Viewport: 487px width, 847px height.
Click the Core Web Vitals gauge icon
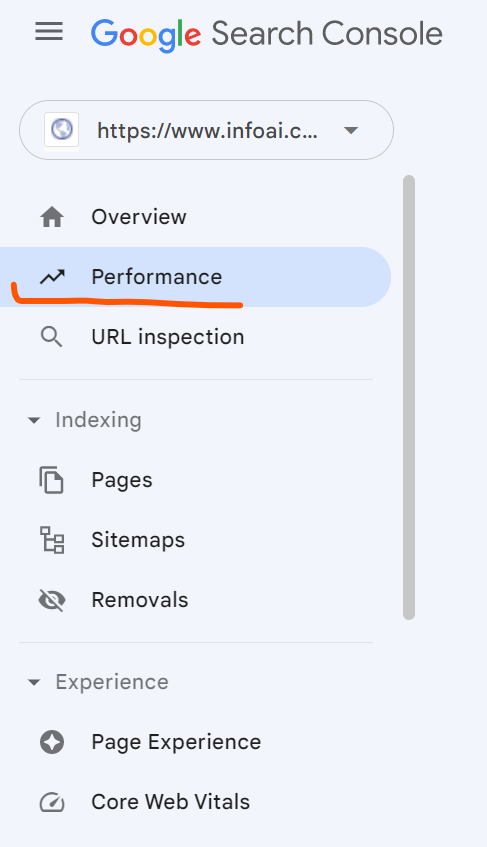pyautogui.click(x=52, y=802)
